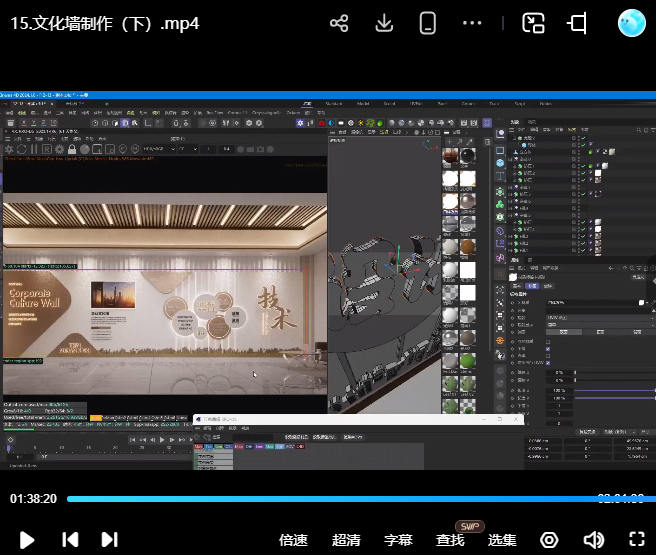Click the crop/screenshot icon at top right
656x555 pixels.
pyautogui.click(x=578, y=23)
